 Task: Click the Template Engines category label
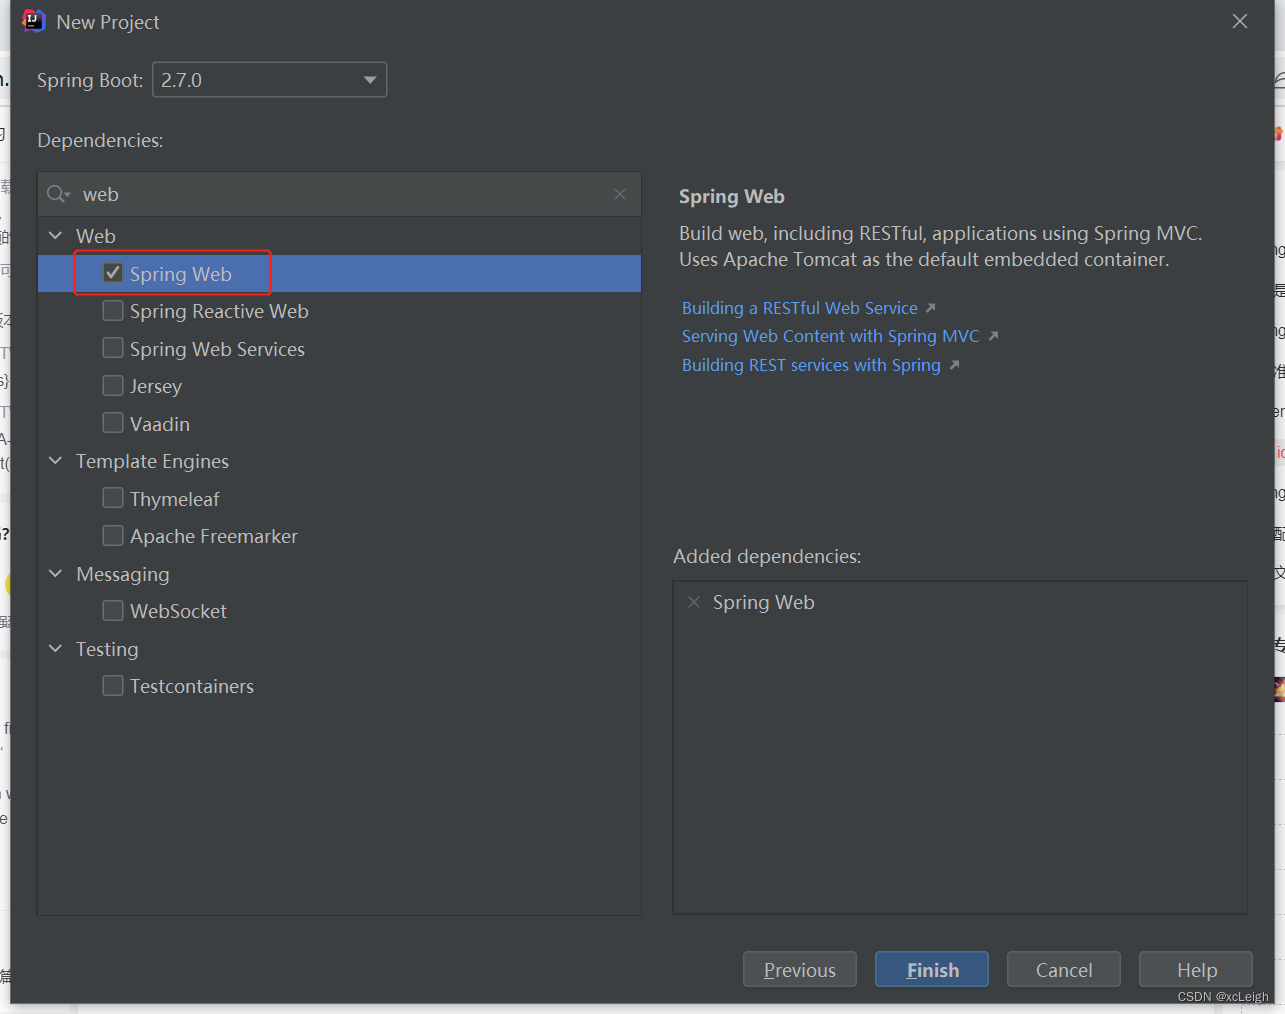tap(152, 461)
